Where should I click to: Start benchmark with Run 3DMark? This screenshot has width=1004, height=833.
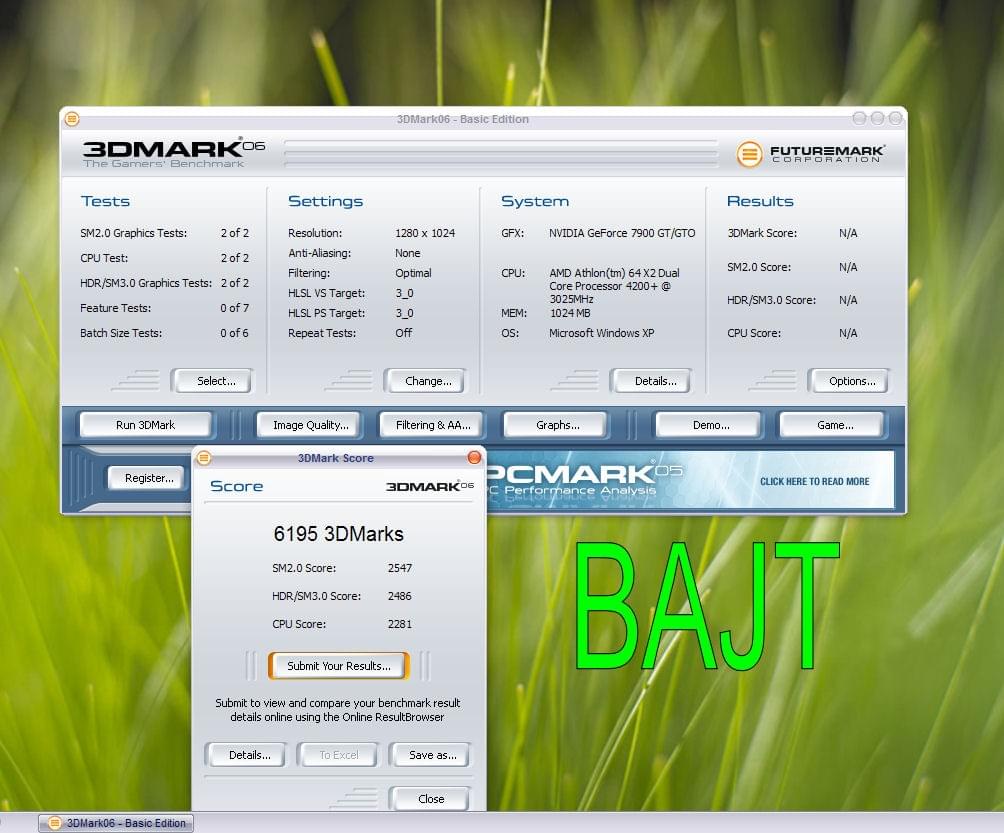pyautogui.click(x=145, y=425)
